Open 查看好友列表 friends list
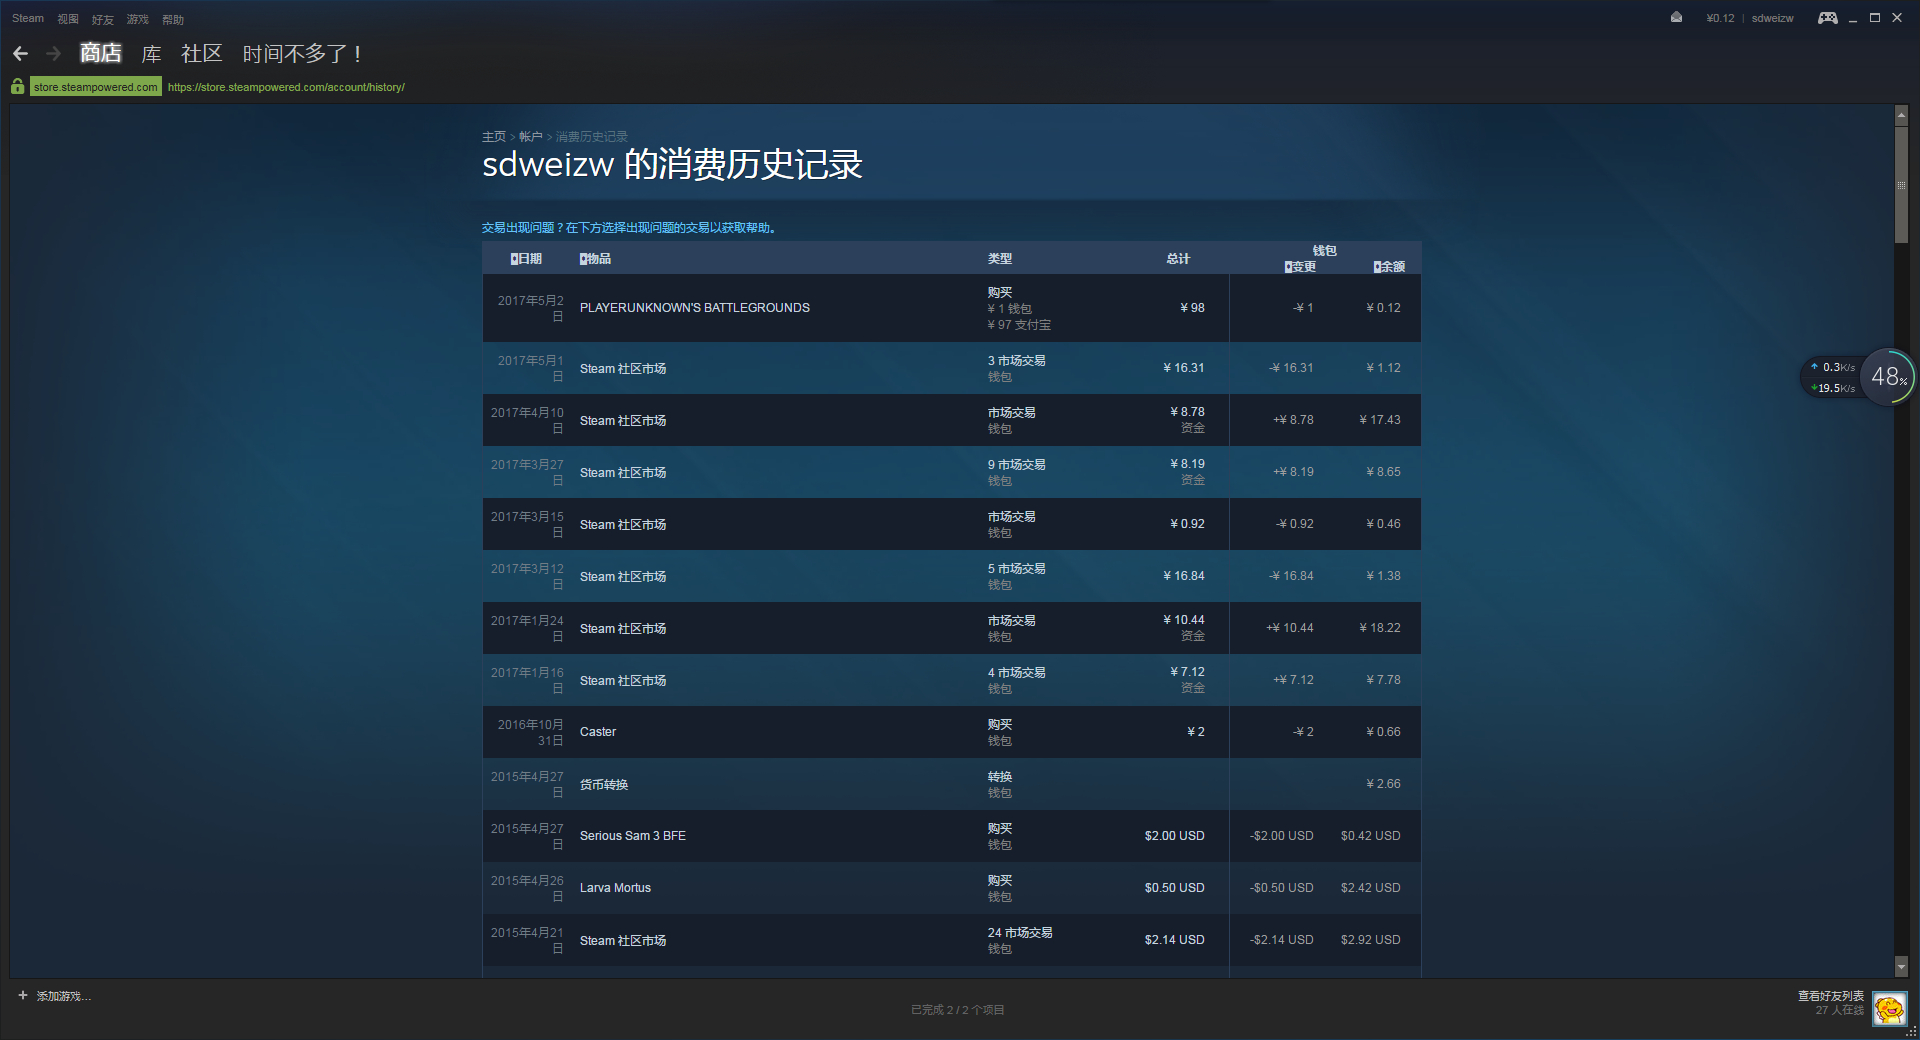This screenshot has height=1040, width=1920. coord(1831,996)
